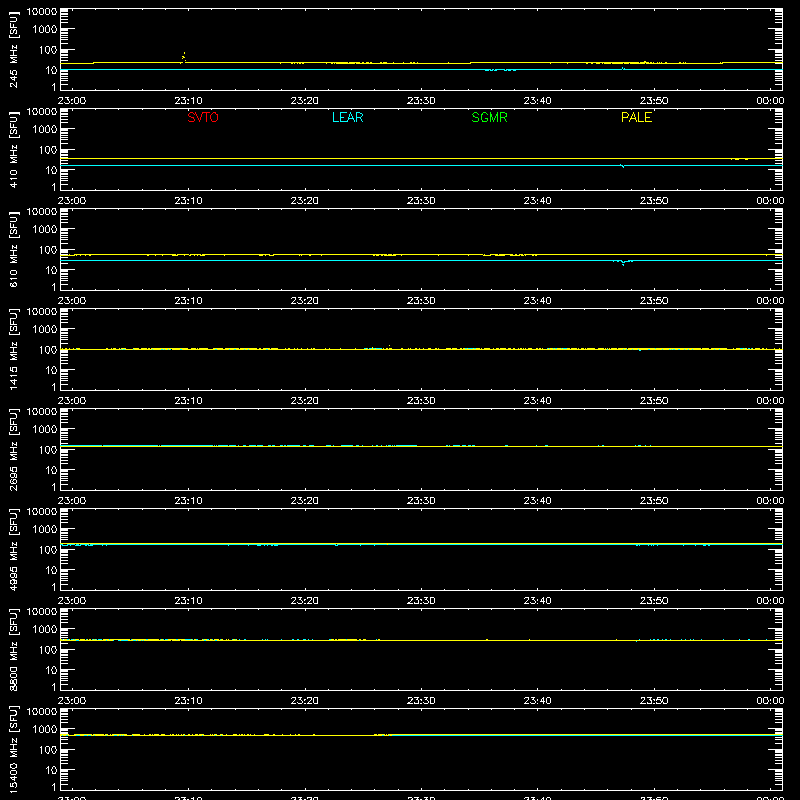Viewport: 800px width, 800px height.
Task: Click the 23:10 tick label under 245 MHz plot
Action: click(188, 101)
